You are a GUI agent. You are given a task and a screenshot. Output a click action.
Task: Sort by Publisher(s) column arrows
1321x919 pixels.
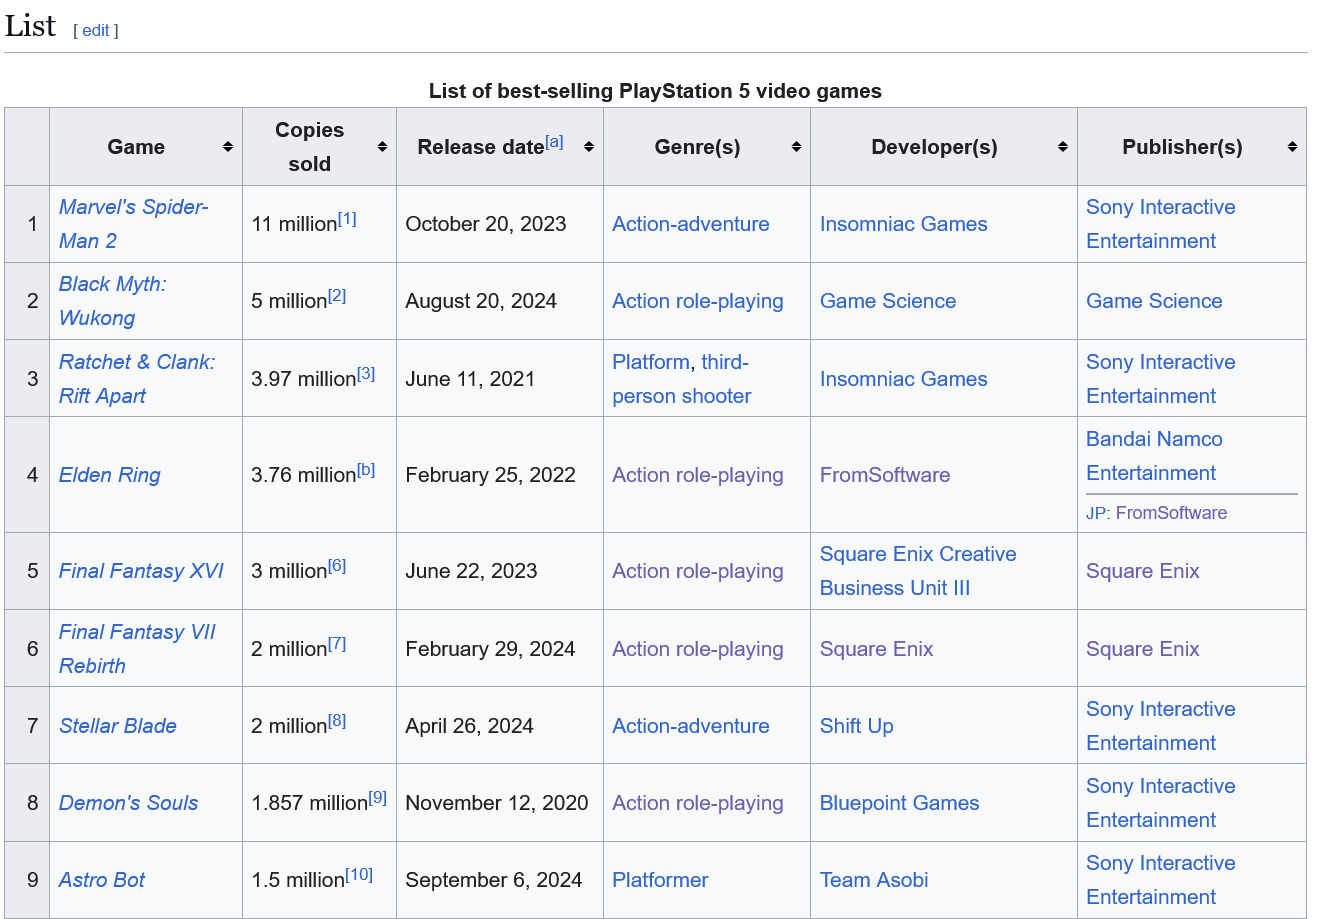point(1292,147)
